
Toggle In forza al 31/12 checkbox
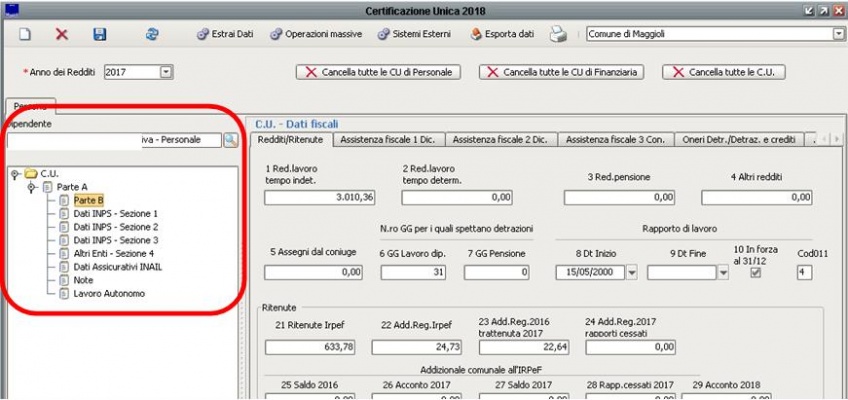pos(756,272)
